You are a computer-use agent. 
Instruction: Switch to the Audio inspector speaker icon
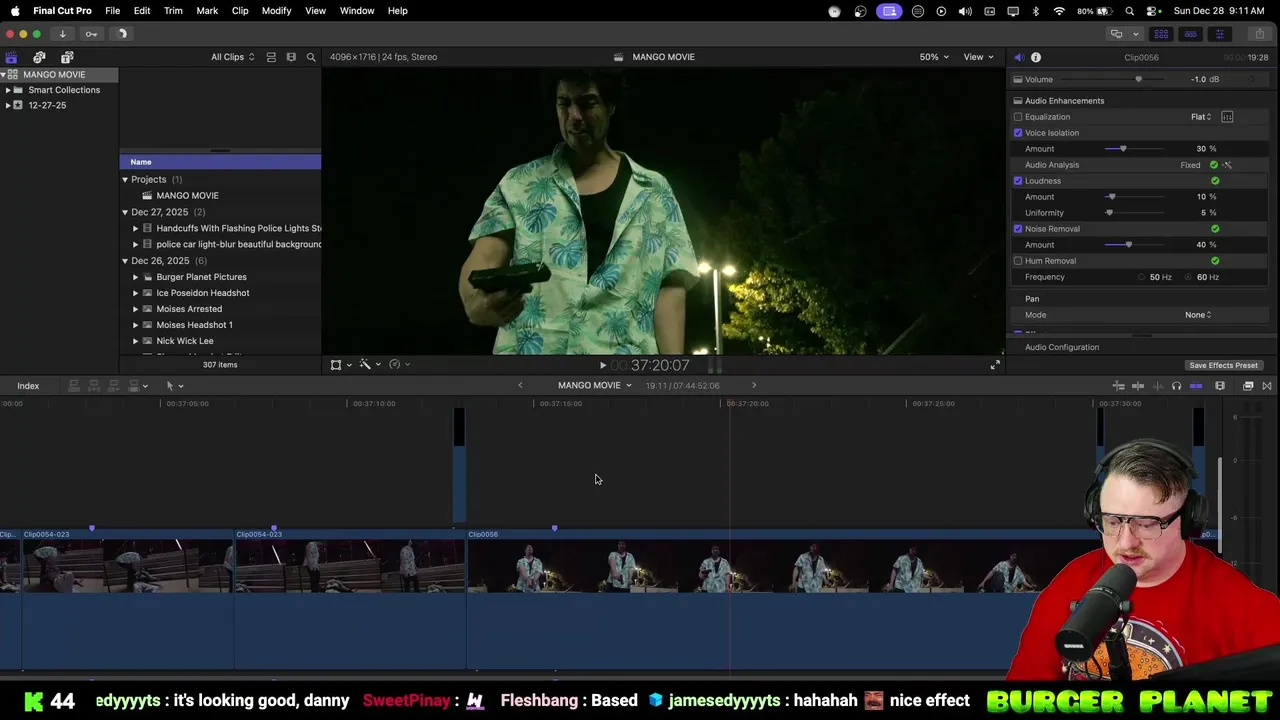click(1018, 57)
